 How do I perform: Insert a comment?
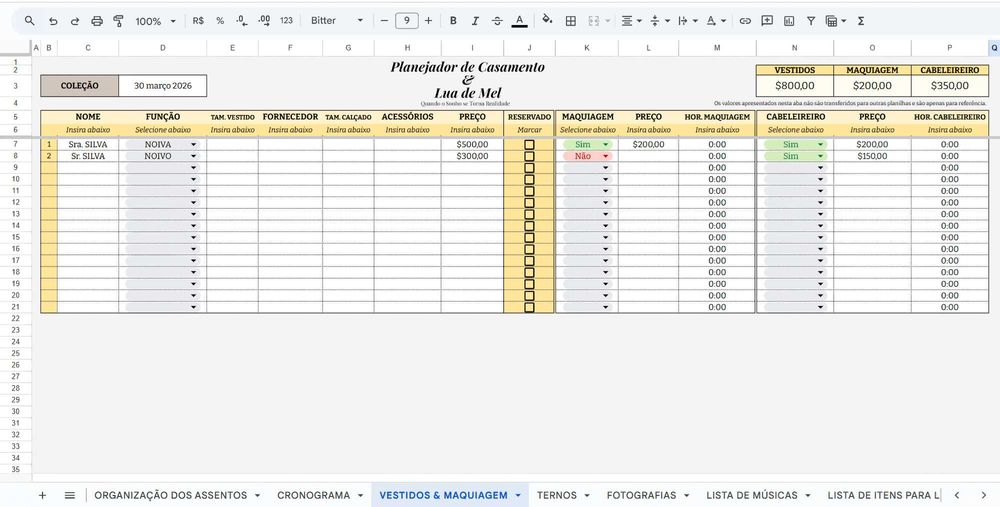tap(767, 20)
